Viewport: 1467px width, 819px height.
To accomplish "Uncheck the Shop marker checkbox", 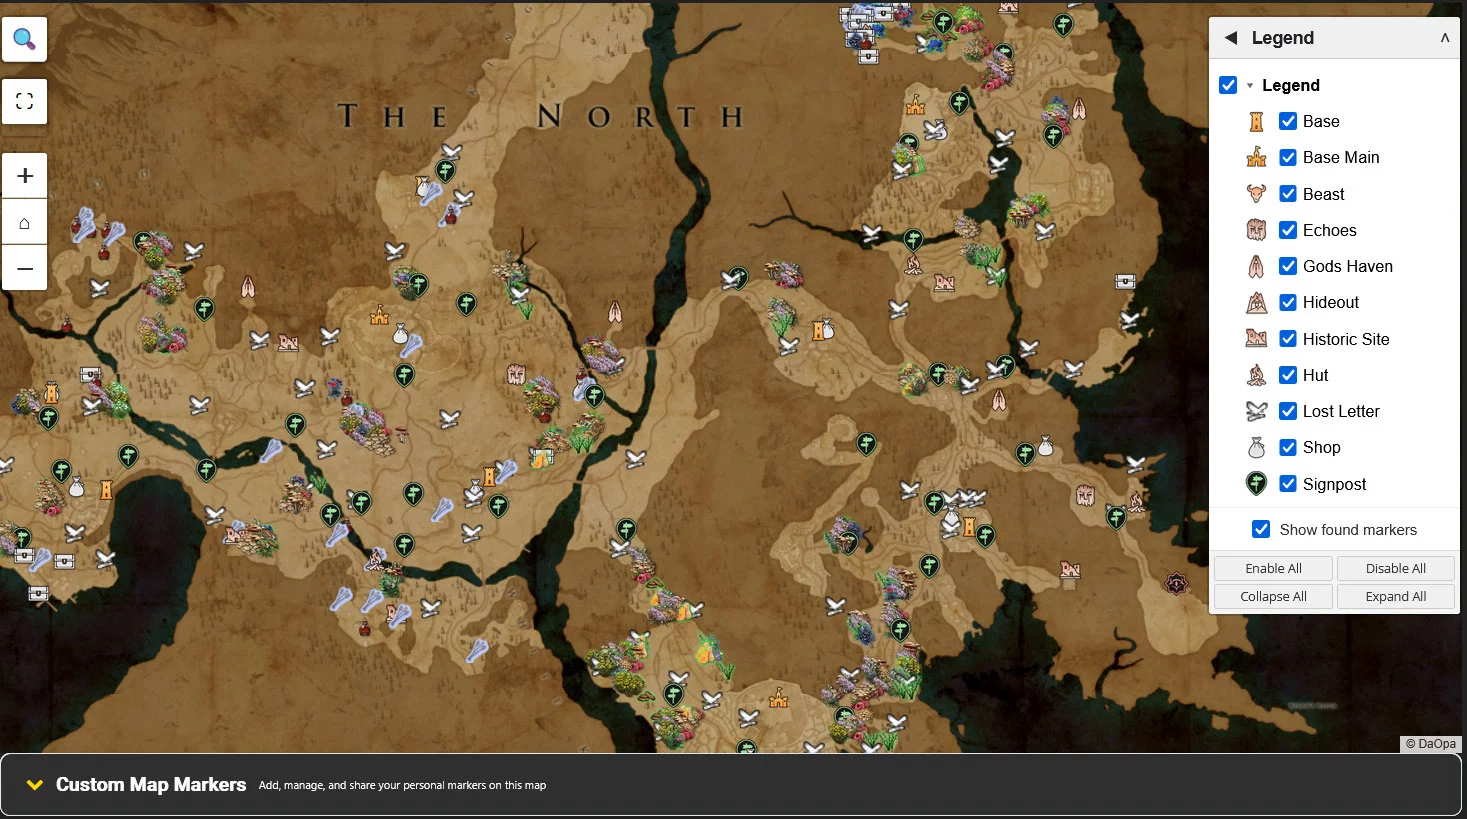I will click(1288, 447).
